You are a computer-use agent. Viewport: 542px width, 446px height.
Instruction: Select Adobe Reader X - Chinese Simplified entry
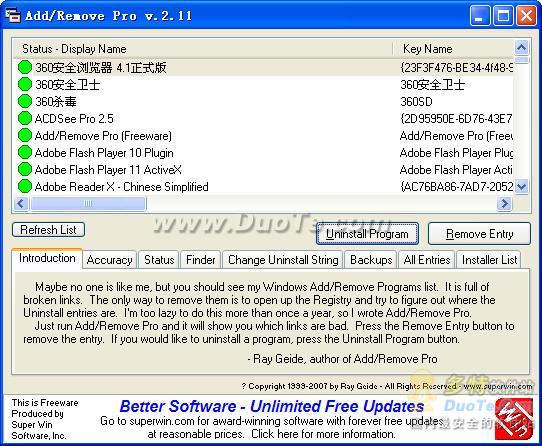coord(122,187)
